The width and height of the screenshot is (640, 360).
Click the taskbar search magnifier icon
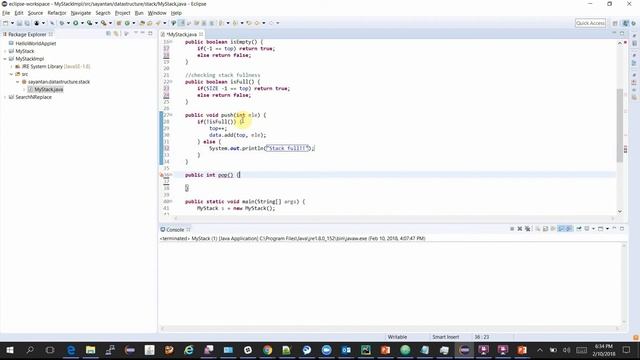pos(30,350)
